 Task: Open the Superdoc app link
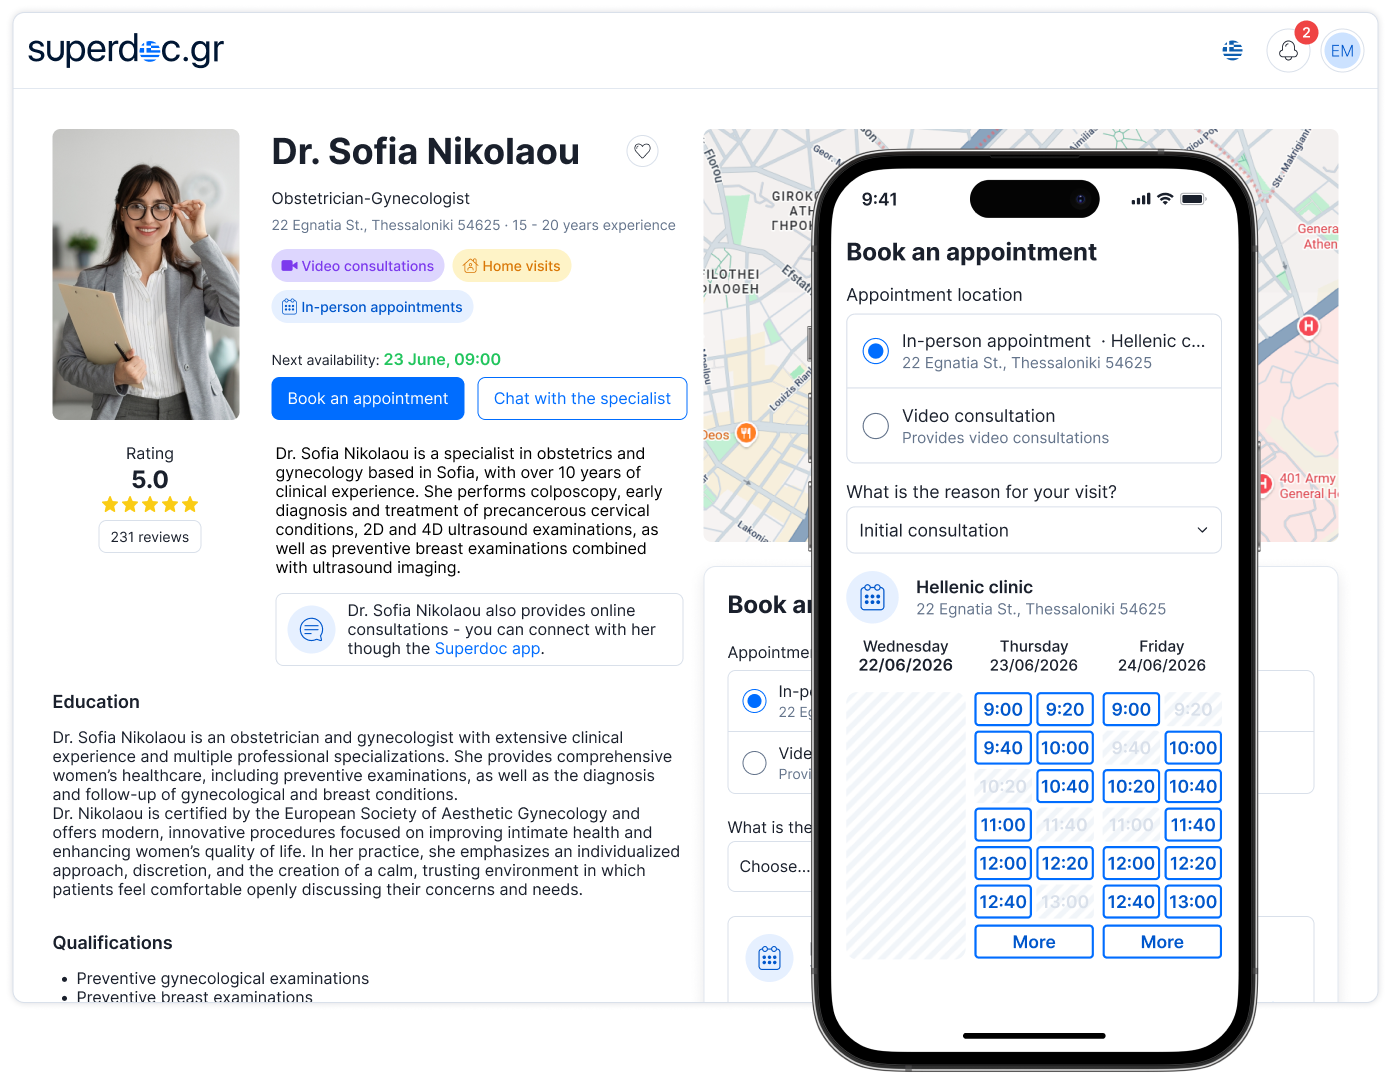(x=487, y=649)
